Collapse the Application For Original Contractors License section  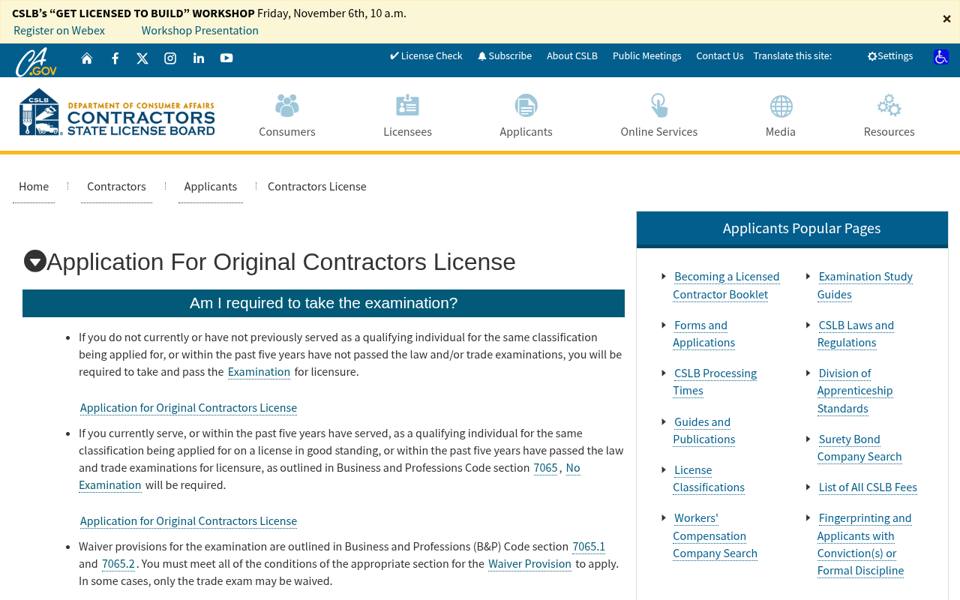pos(35,261)
